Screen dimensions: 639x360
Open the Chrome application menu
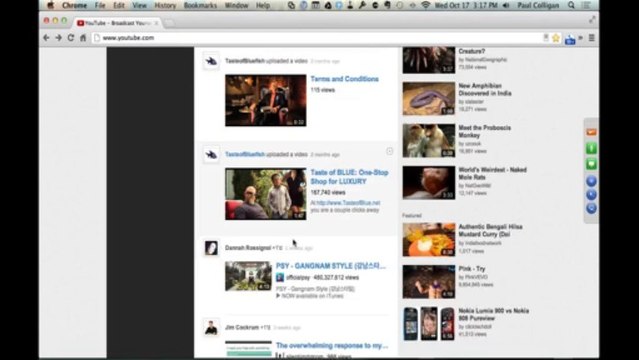click(x=74, y=5)
